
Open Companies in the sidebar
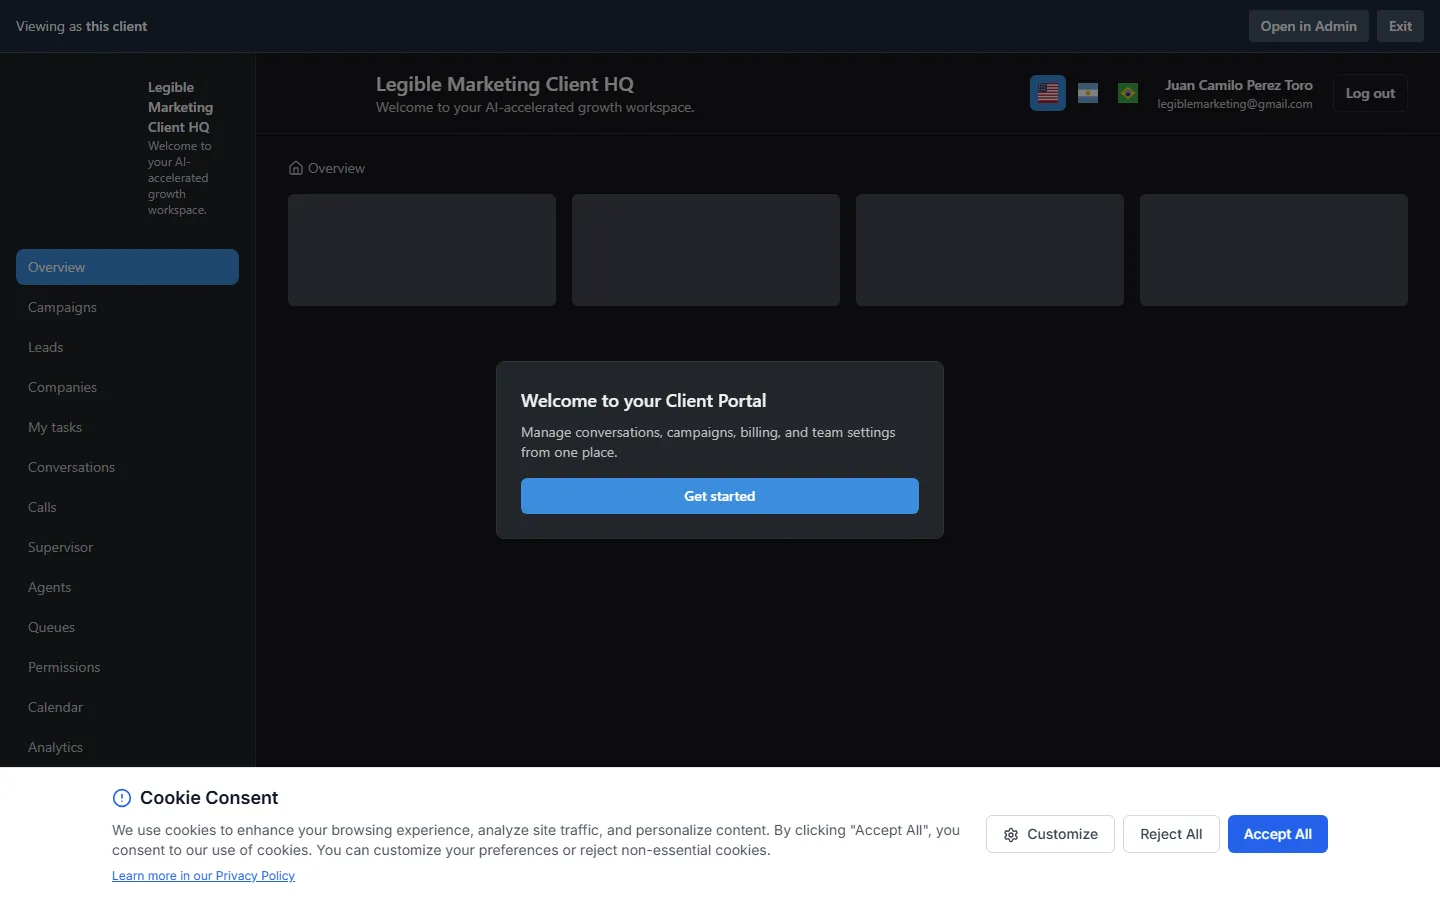pos(127,387)
